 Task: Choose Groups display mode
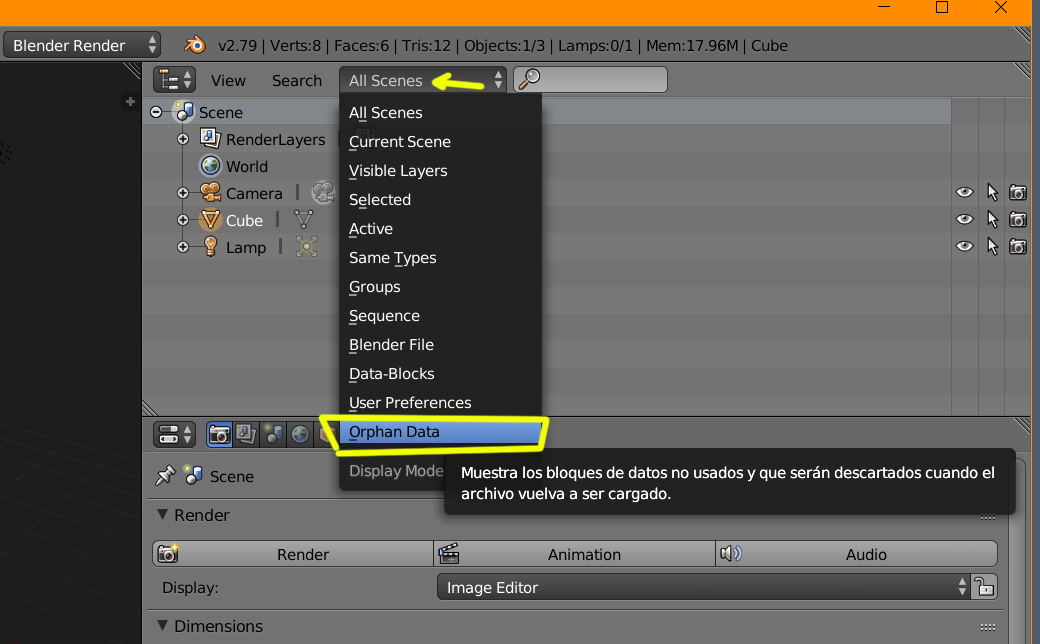point(440,287)
